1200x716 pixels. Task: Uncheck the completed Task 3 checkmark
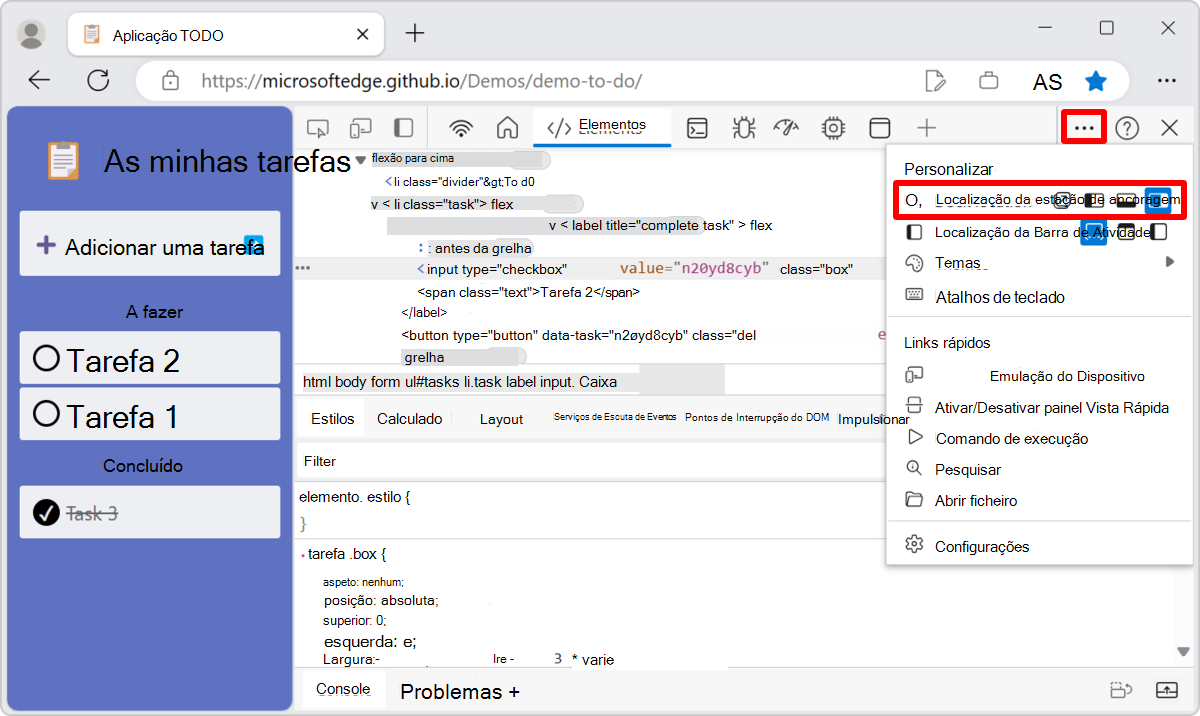[x=46, y=513]
